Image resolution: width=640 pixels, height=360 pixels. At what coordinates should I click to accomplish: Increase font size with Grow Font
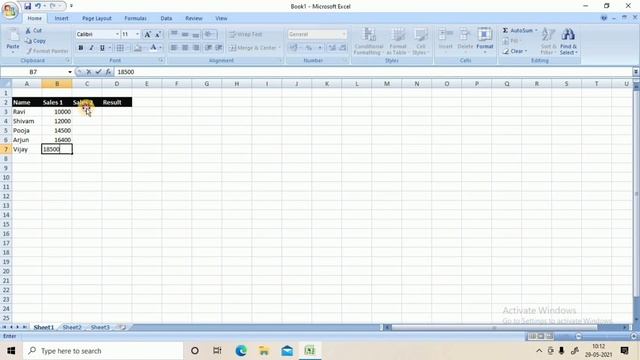click(x=147, y=34)
